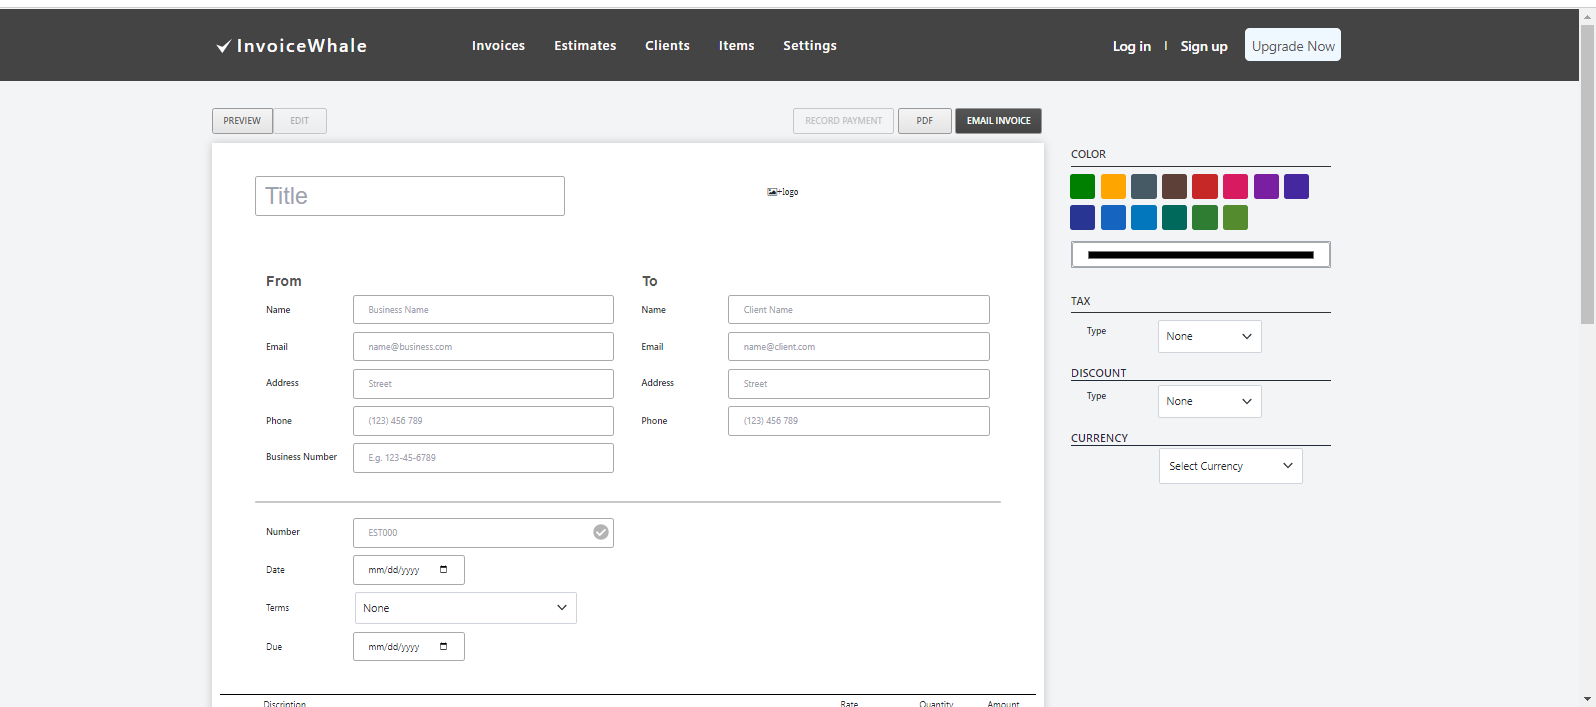This screenshot has height=707, width=1596.
Task: Click the InvoiceWhale checkmark logo
Action: [x=292, y=46]
